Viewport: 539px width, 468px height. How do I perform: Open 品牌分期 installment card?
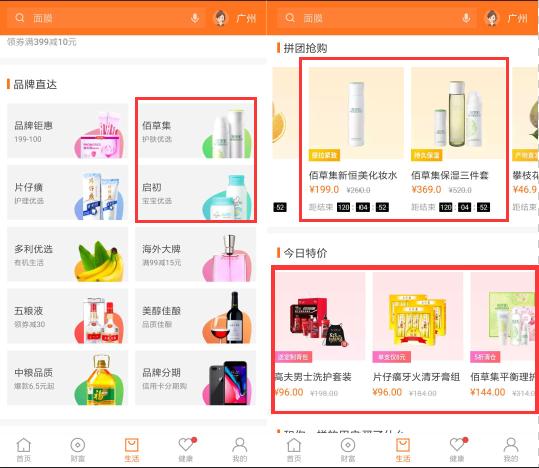coord(196,378)
